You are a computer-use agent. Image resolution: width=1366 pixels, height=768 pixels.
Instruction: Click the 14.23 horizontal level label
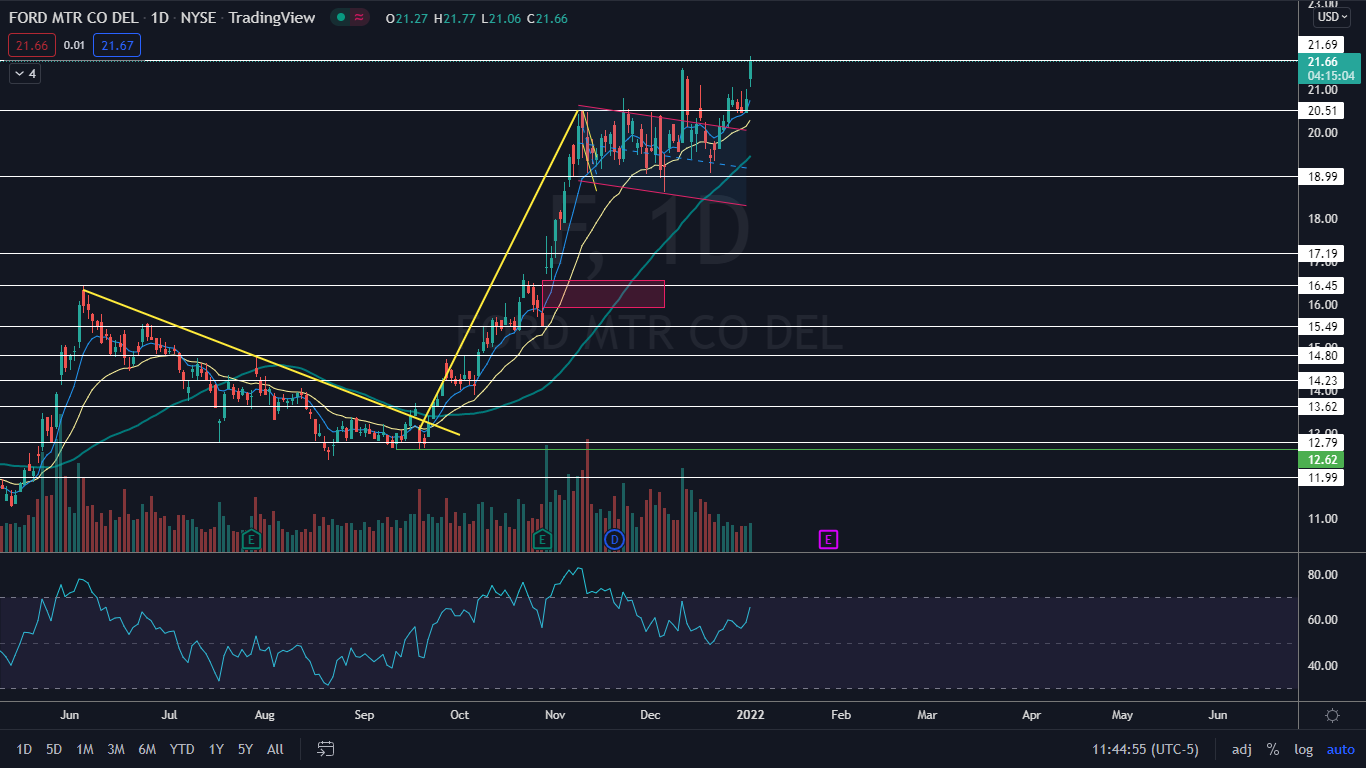1324,381
